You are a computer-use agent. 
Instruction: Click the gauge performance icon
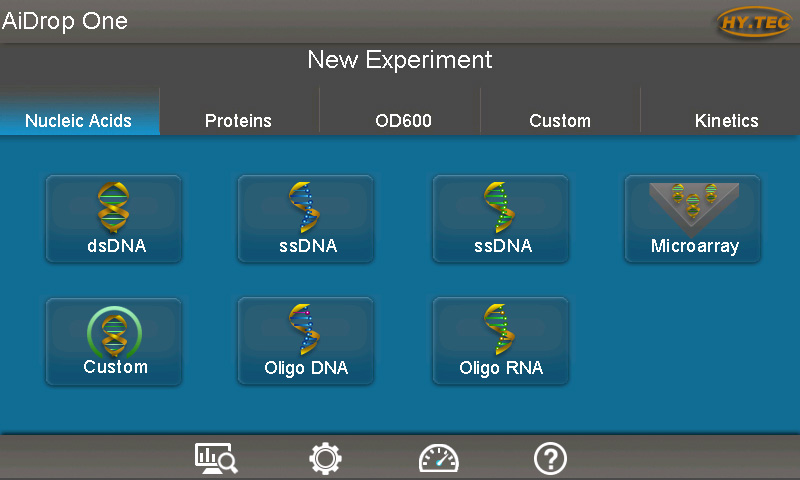coord(438,458)
